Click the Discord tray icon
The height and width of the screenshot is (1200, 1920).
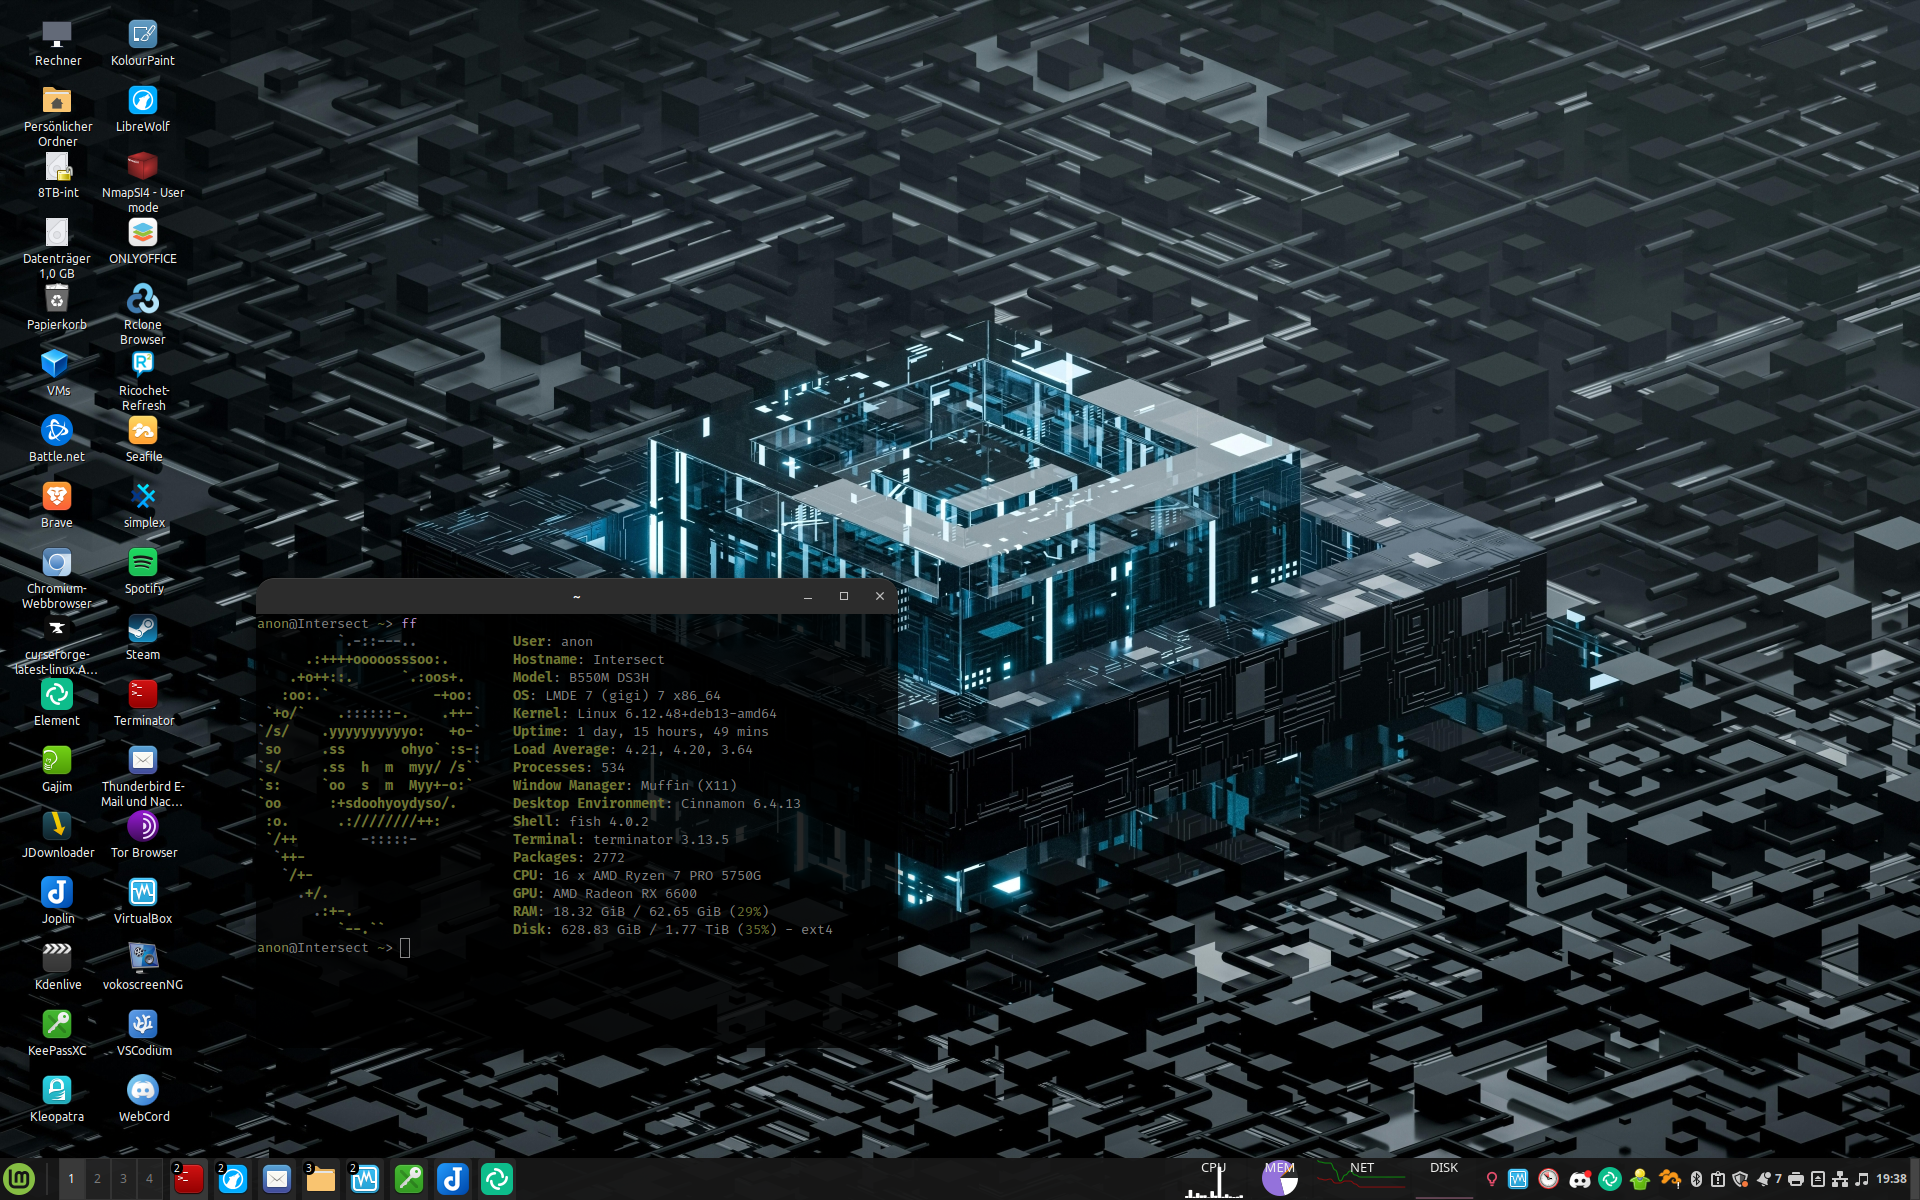pos(1580,1180)
